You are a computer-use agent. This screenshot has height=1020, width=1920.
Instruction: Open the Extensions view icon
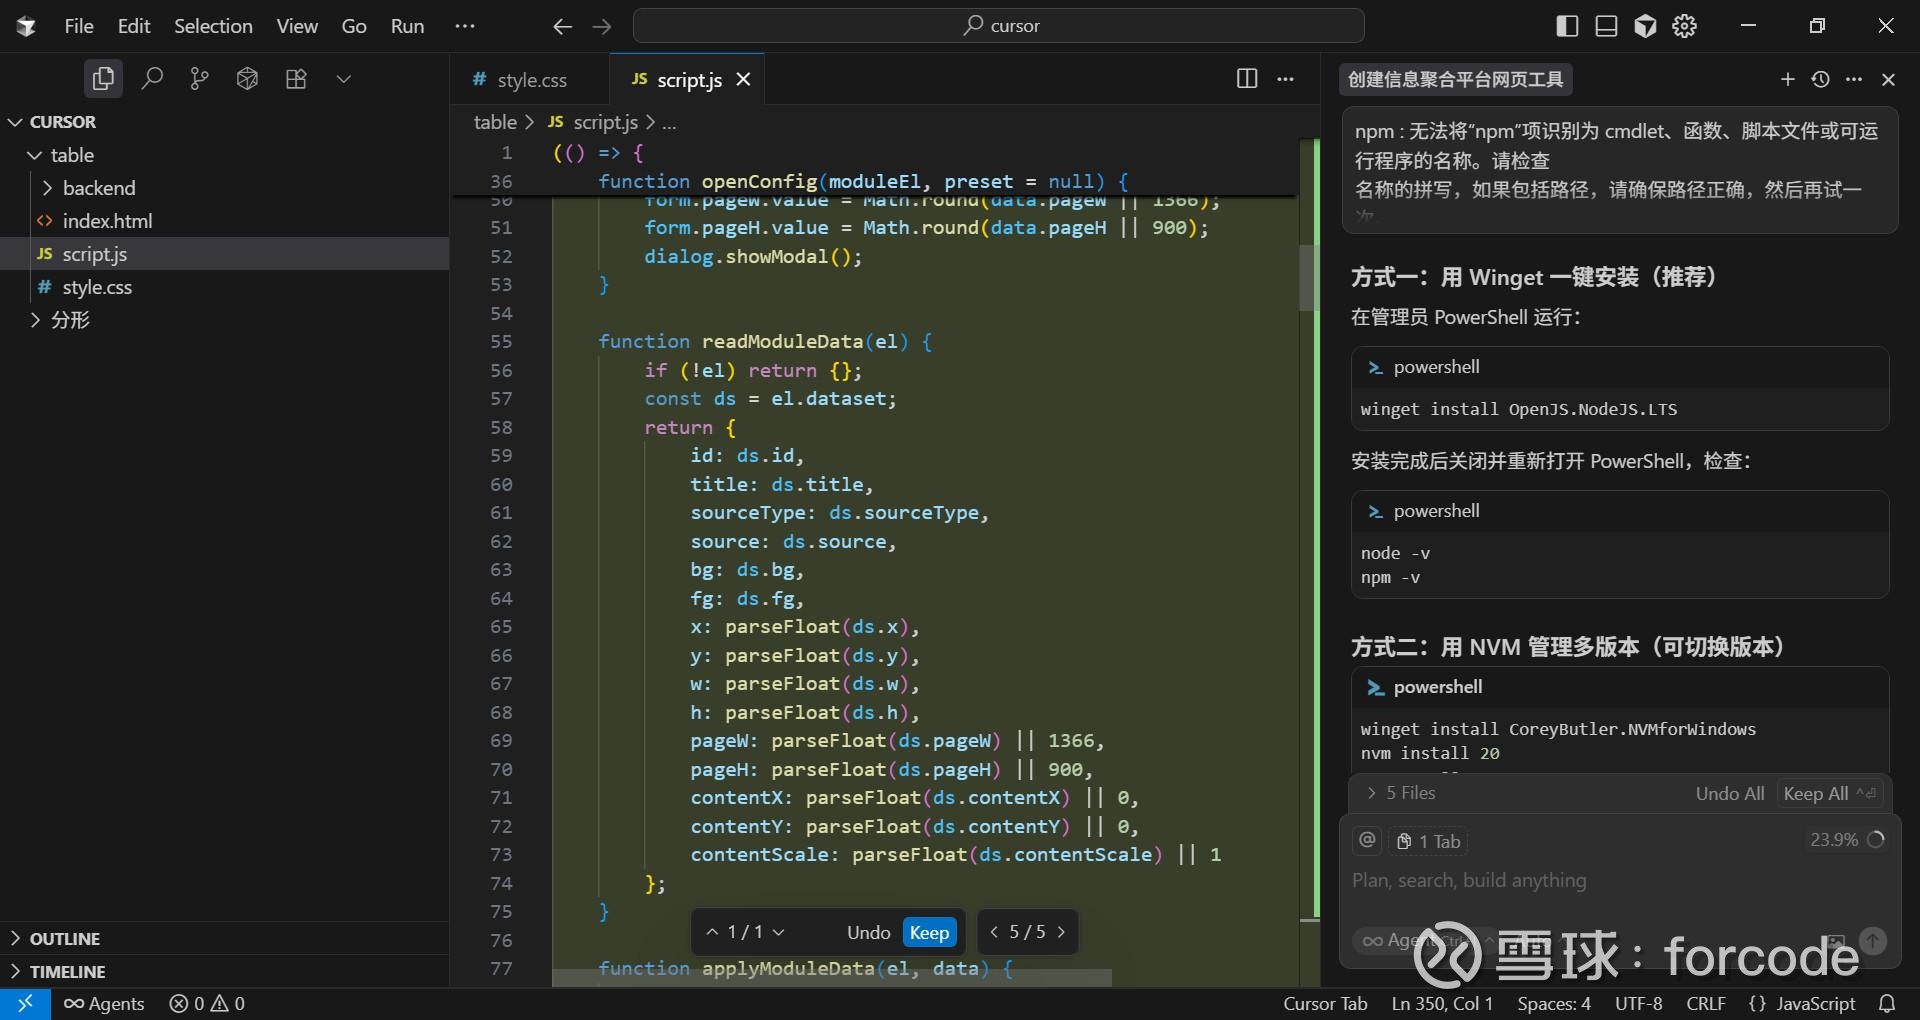coord(296,79)
